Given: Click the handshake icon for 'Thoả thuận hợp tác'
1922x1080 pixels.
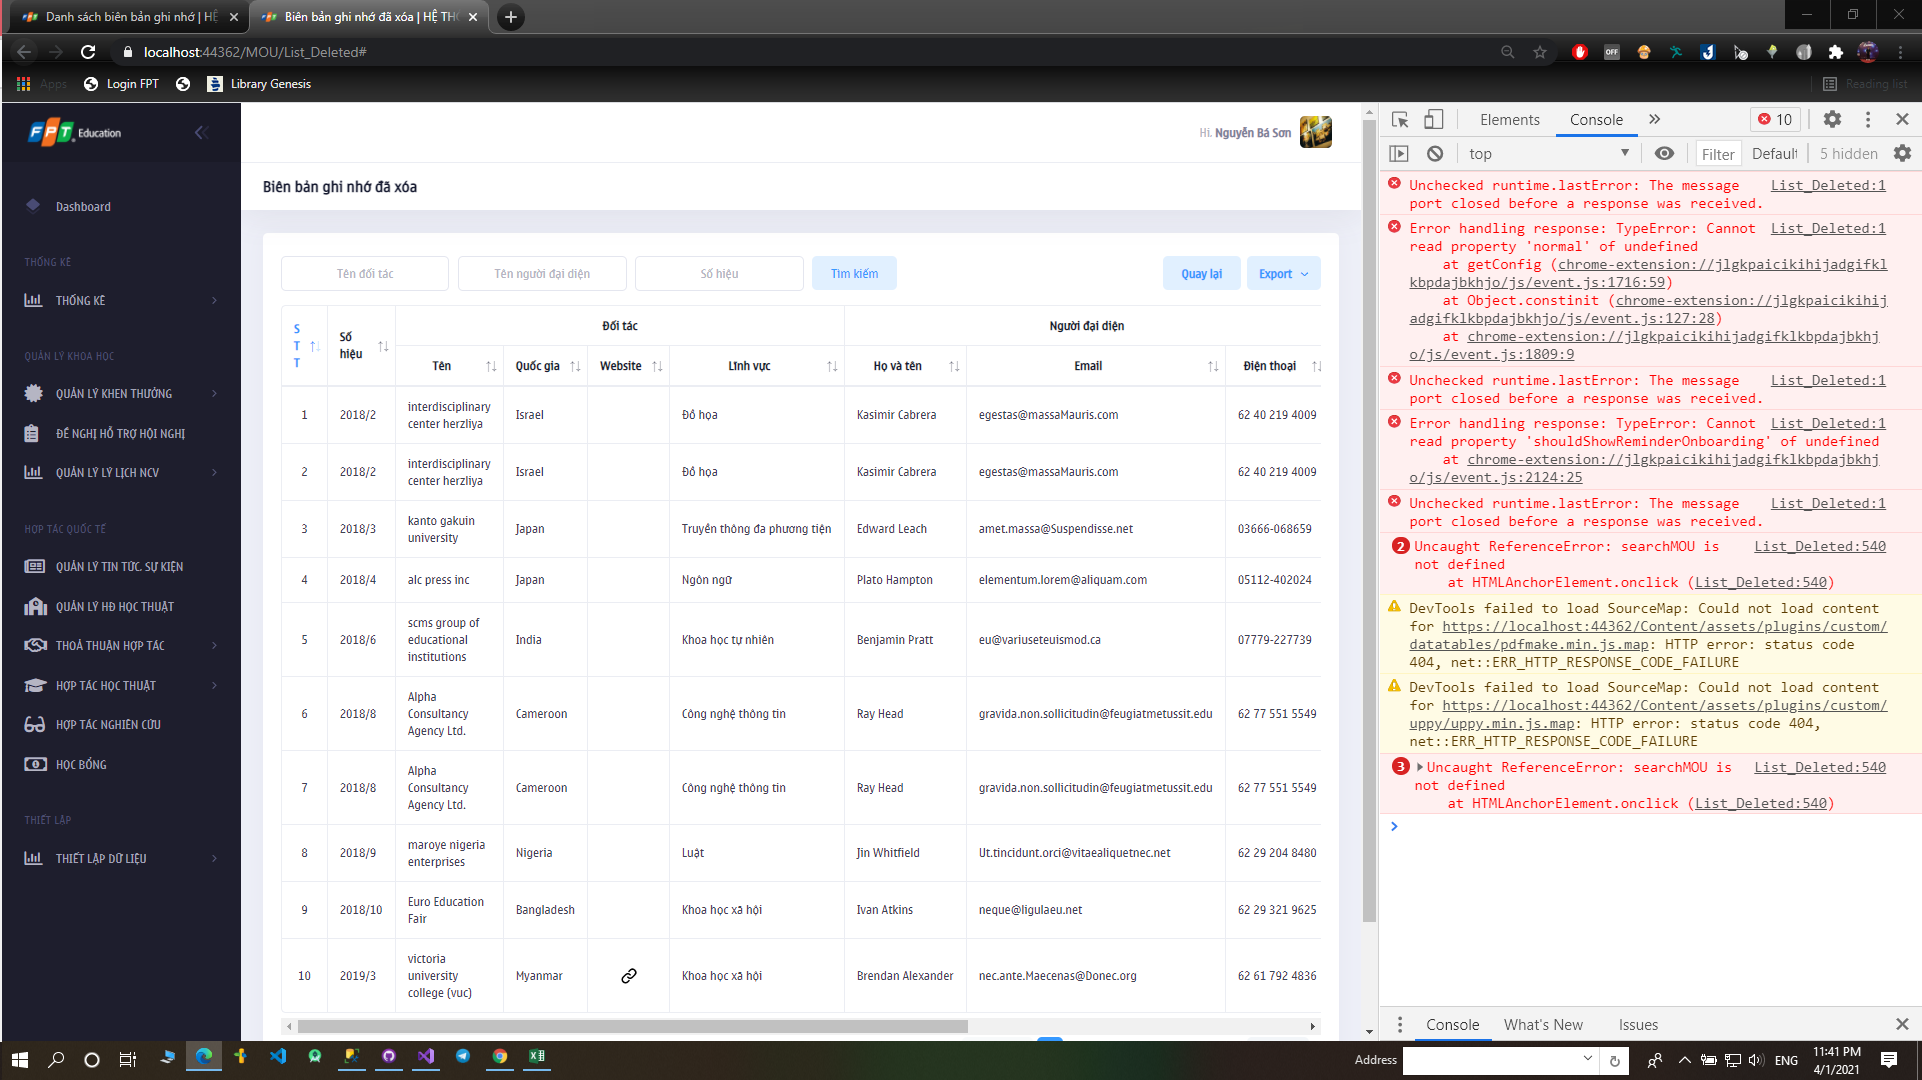Looking at the screenshot, I should pyautogui.click(x=34, y=645).
